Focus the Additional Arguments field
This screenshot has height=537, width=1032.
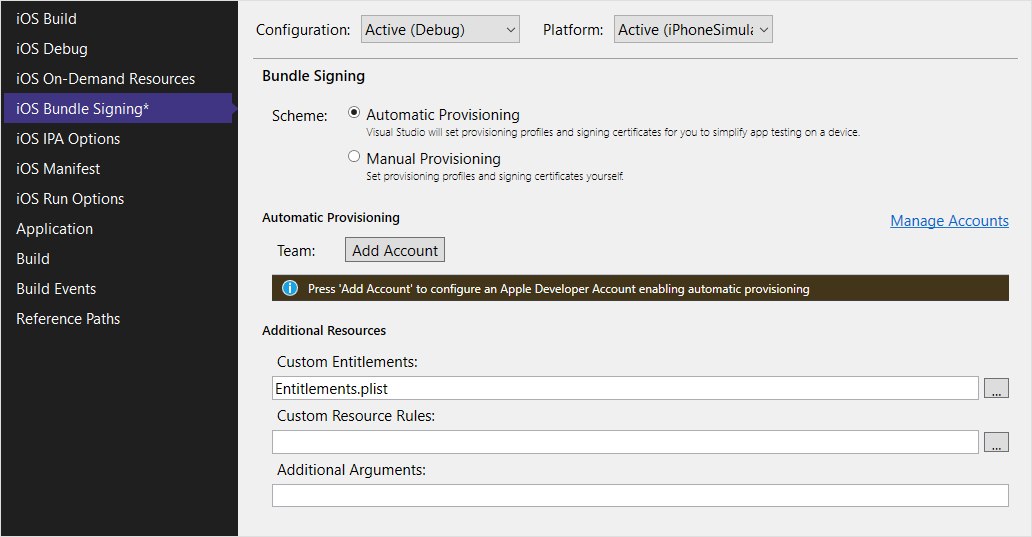coord(640,496)
